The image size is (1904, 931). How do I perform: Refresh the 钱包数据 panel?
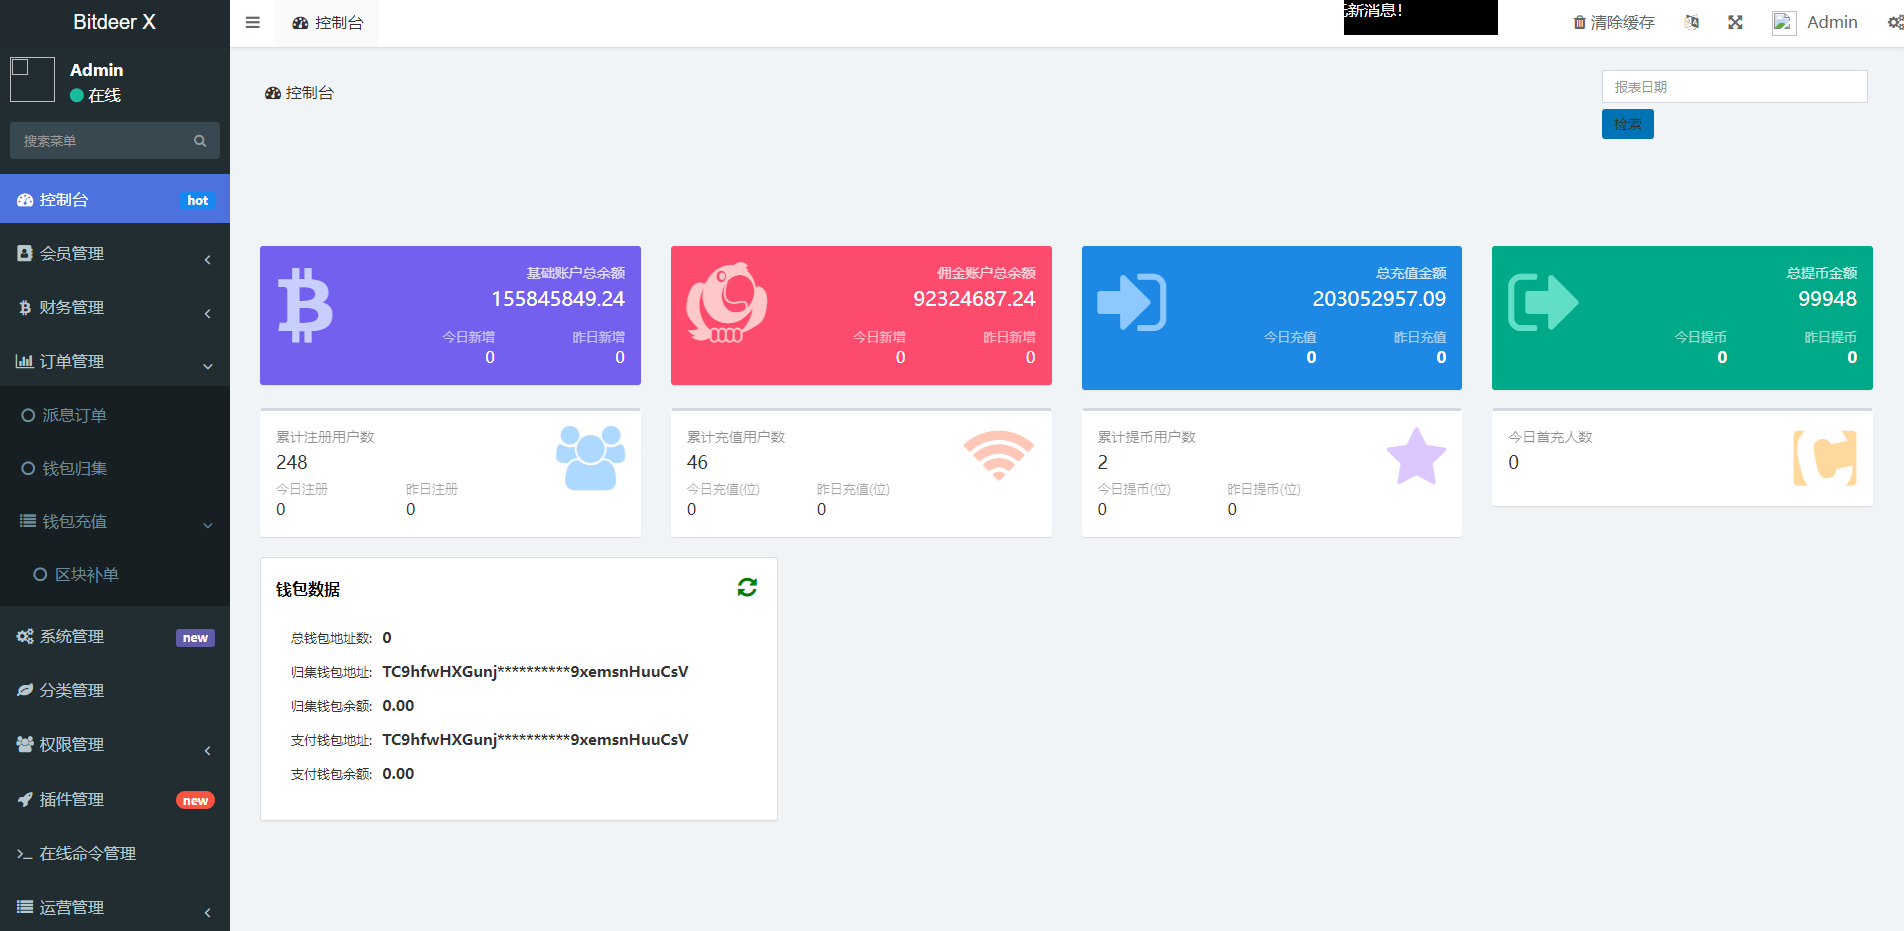click(747, 587)
